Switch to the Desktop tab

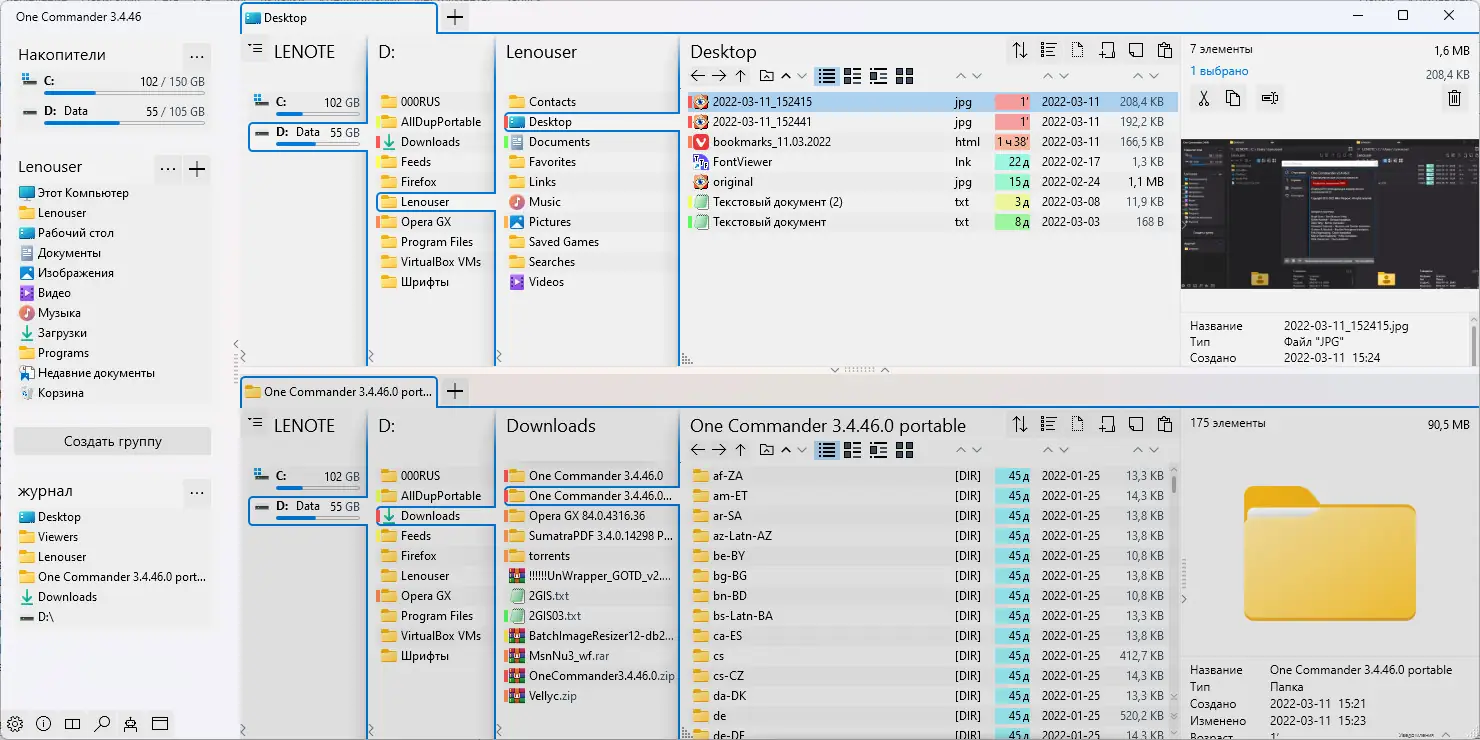click(x=339, y=18)
